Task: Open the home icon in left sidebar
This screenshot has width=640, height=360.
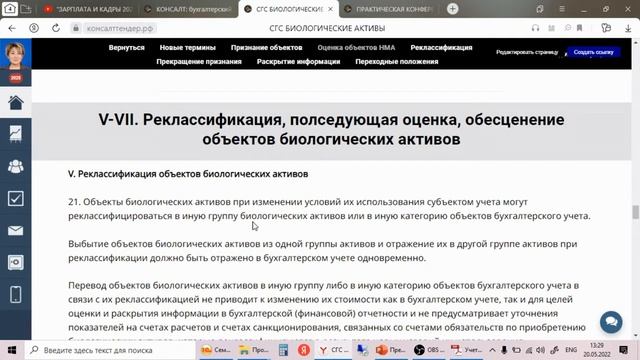Action: (16, 102)
